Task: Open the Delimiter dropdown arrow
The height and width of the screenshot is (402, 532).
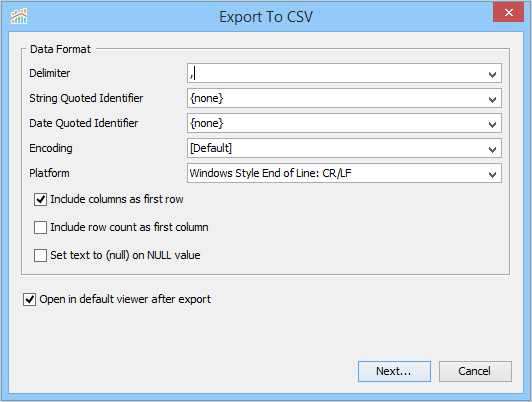Action: pyautogui.click(x=492, y=74)
